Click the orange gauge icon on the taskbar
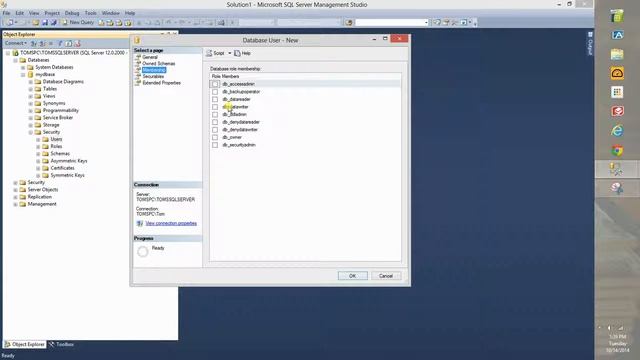 coord(617,73)
